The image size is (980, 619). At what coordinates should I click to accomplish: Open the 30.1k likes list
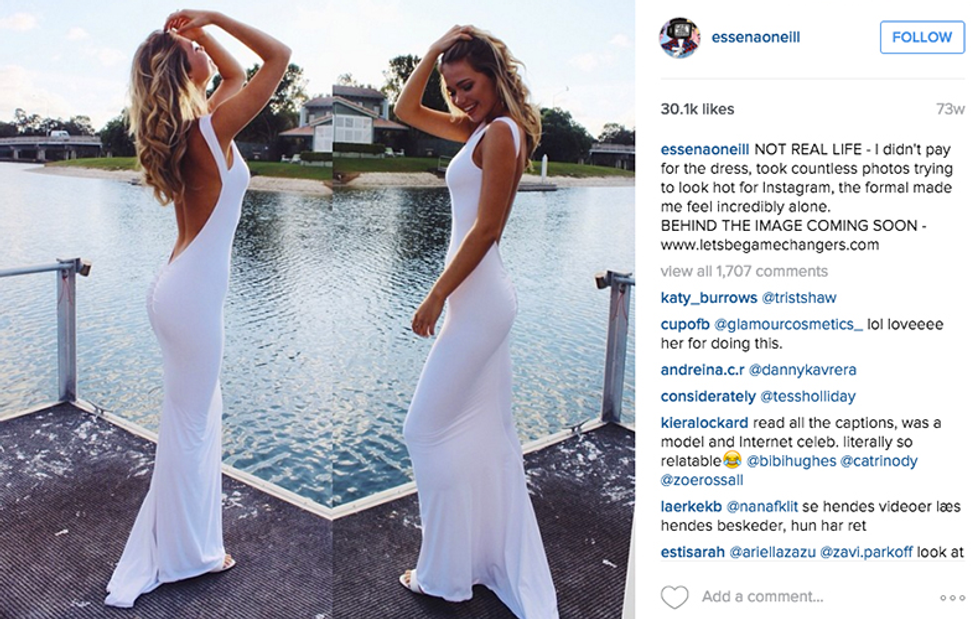(x=698, y=109)
